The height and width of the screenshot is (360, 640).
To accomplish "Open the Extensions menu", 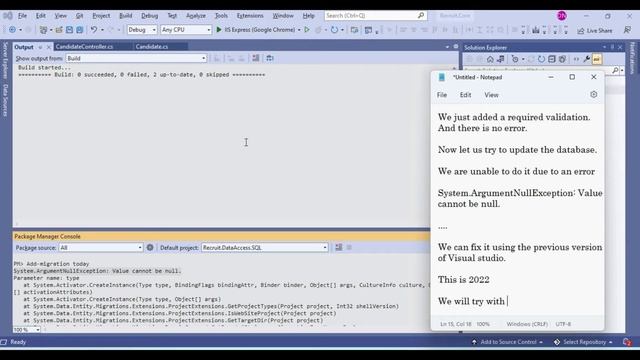I will point(250,16).
